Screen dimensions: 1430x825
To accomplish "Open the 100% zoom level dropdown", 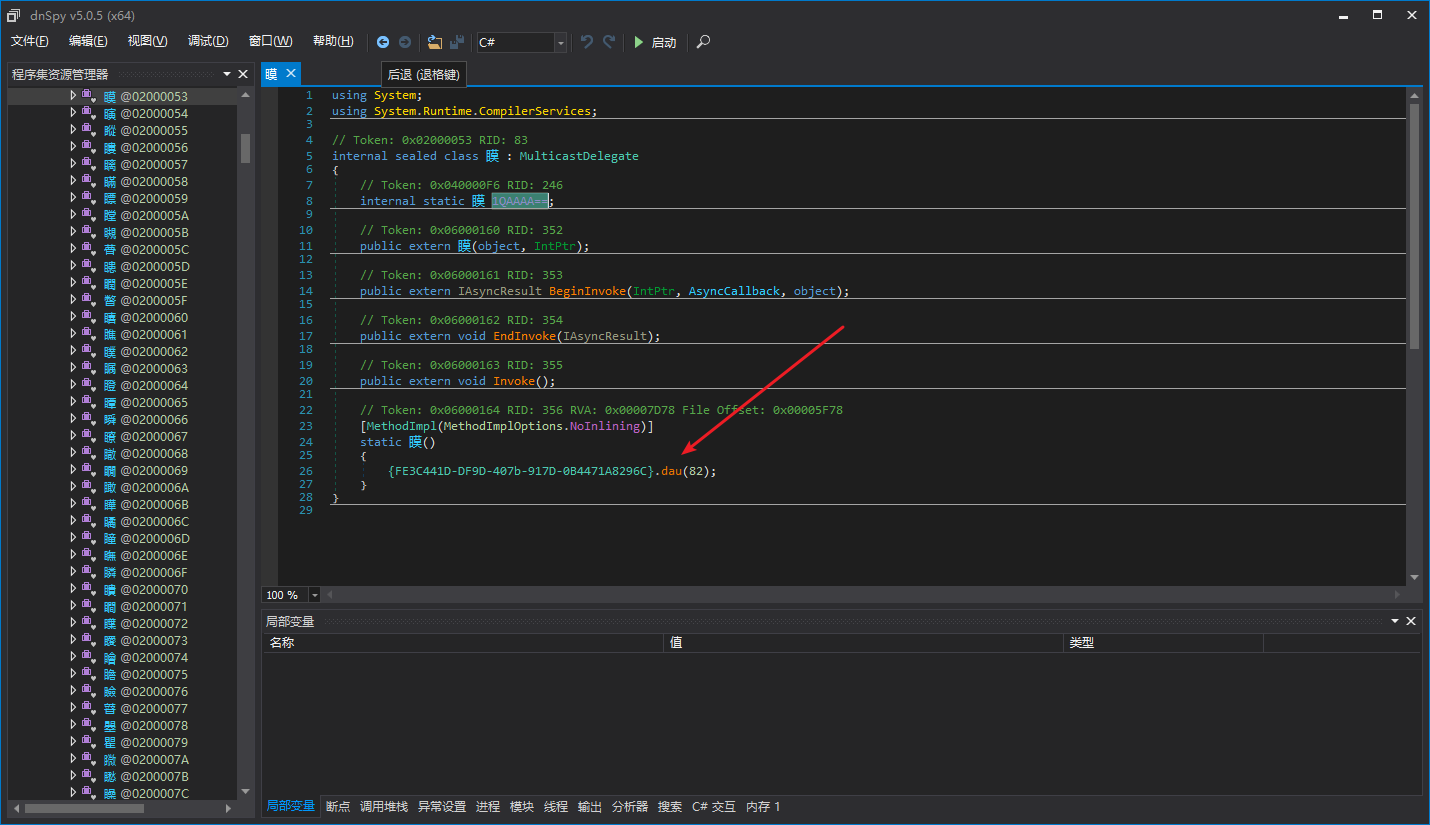I will (x=314, y=594).
